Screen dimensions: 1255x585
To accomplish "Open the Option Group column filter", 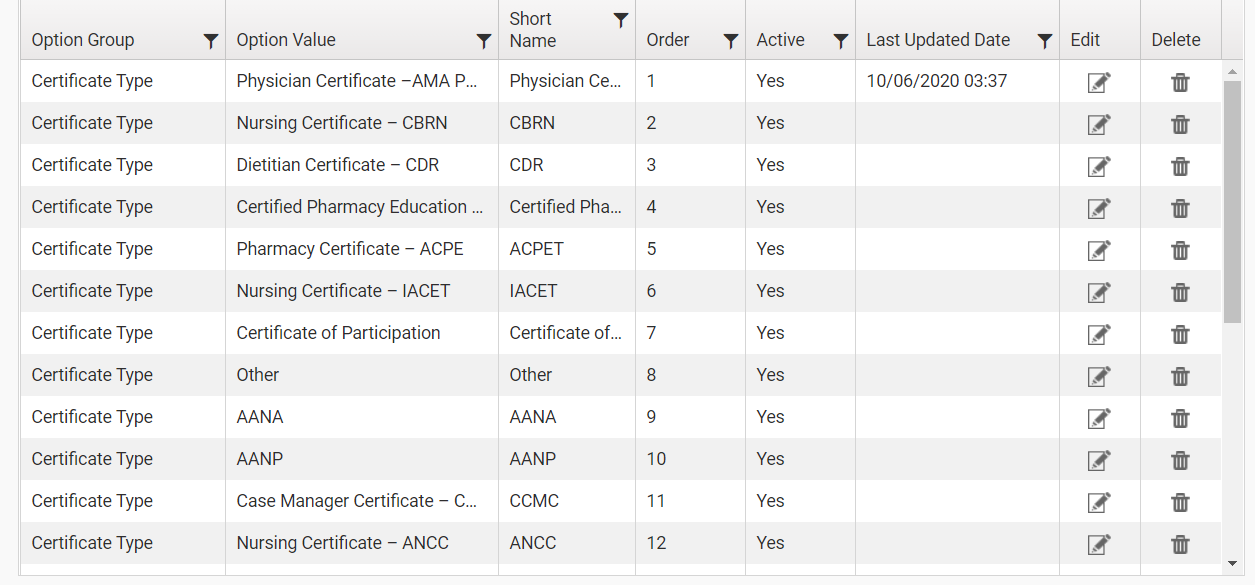I will tap(211, 41).
